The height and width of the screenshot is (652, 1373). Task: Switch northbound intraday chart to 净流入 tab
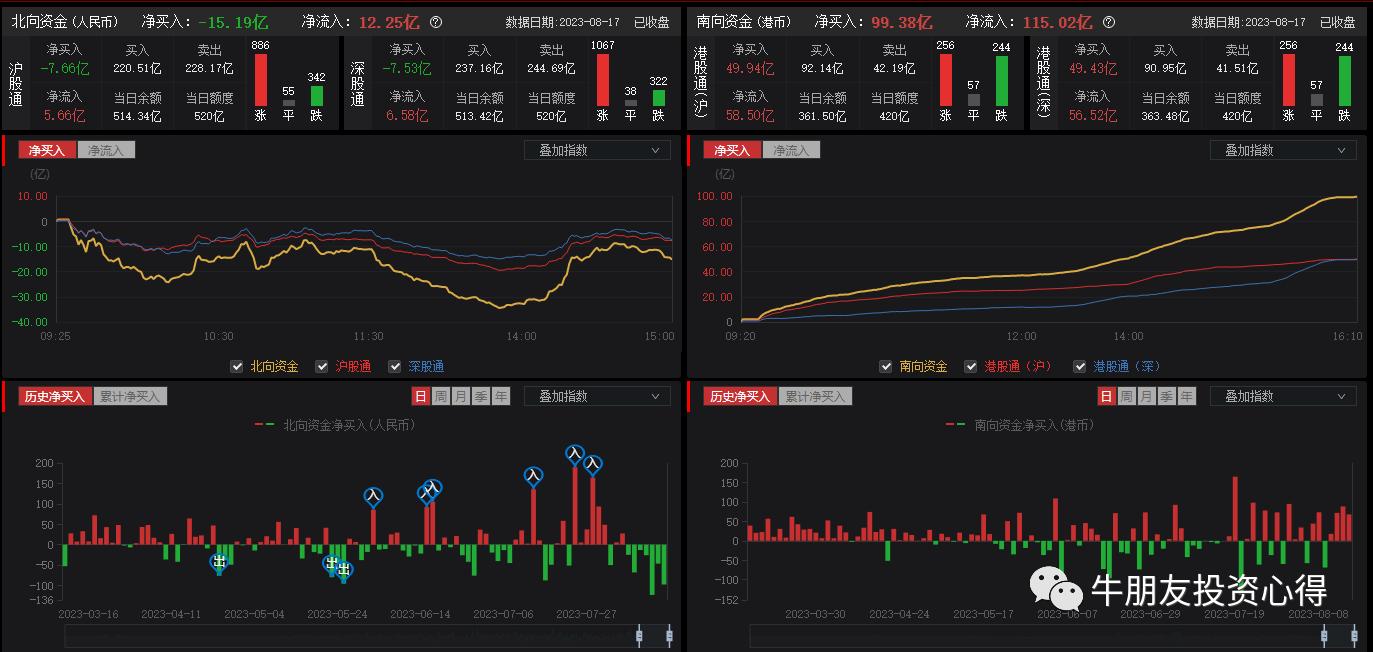[106, 150]
